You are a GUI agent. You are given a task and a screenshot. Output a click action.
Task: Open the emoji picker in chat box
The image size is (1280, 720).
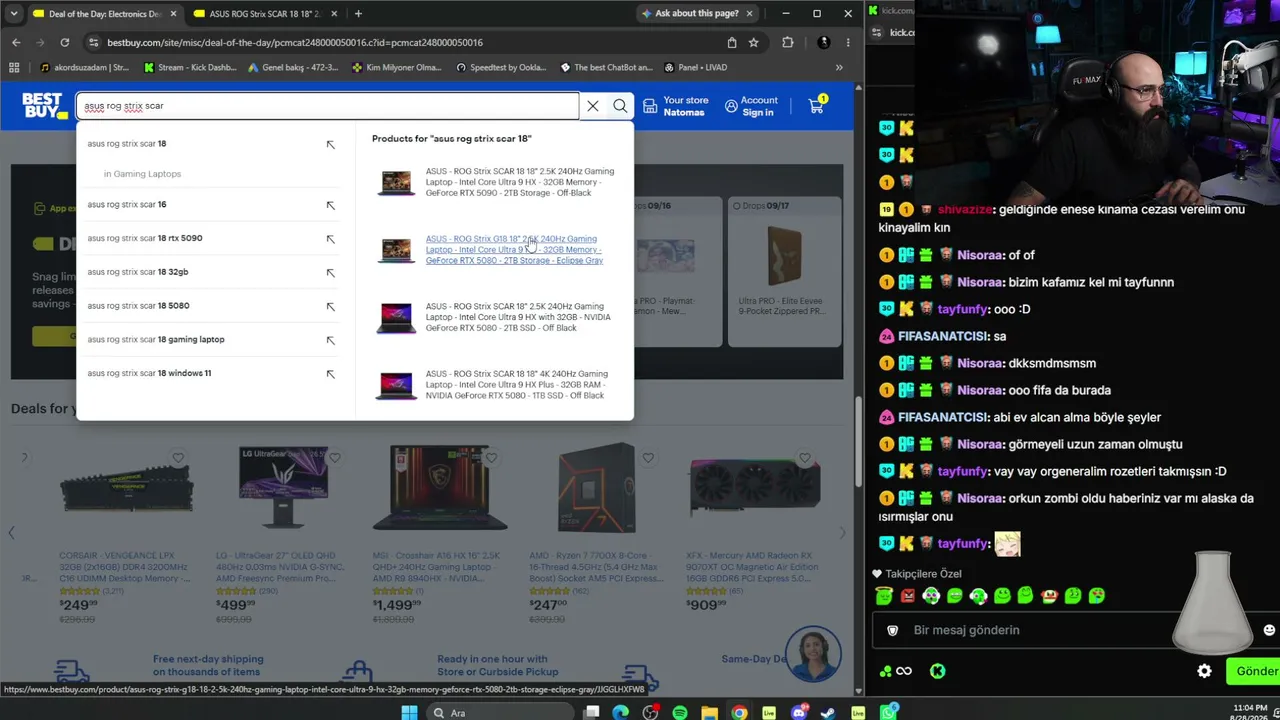tap(1269, 630)
